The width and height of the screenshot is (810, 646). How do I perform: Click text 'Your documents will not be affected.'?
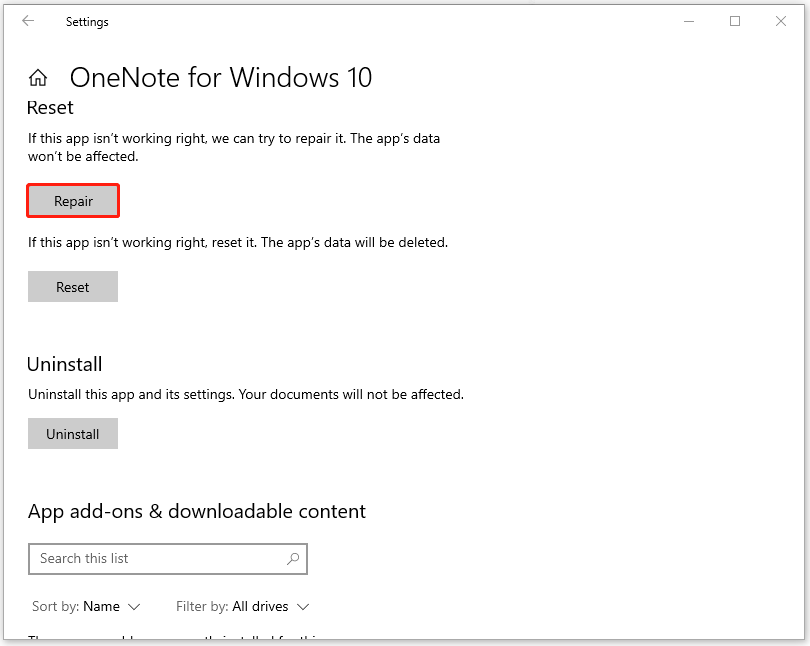click(x=351, y=395)
